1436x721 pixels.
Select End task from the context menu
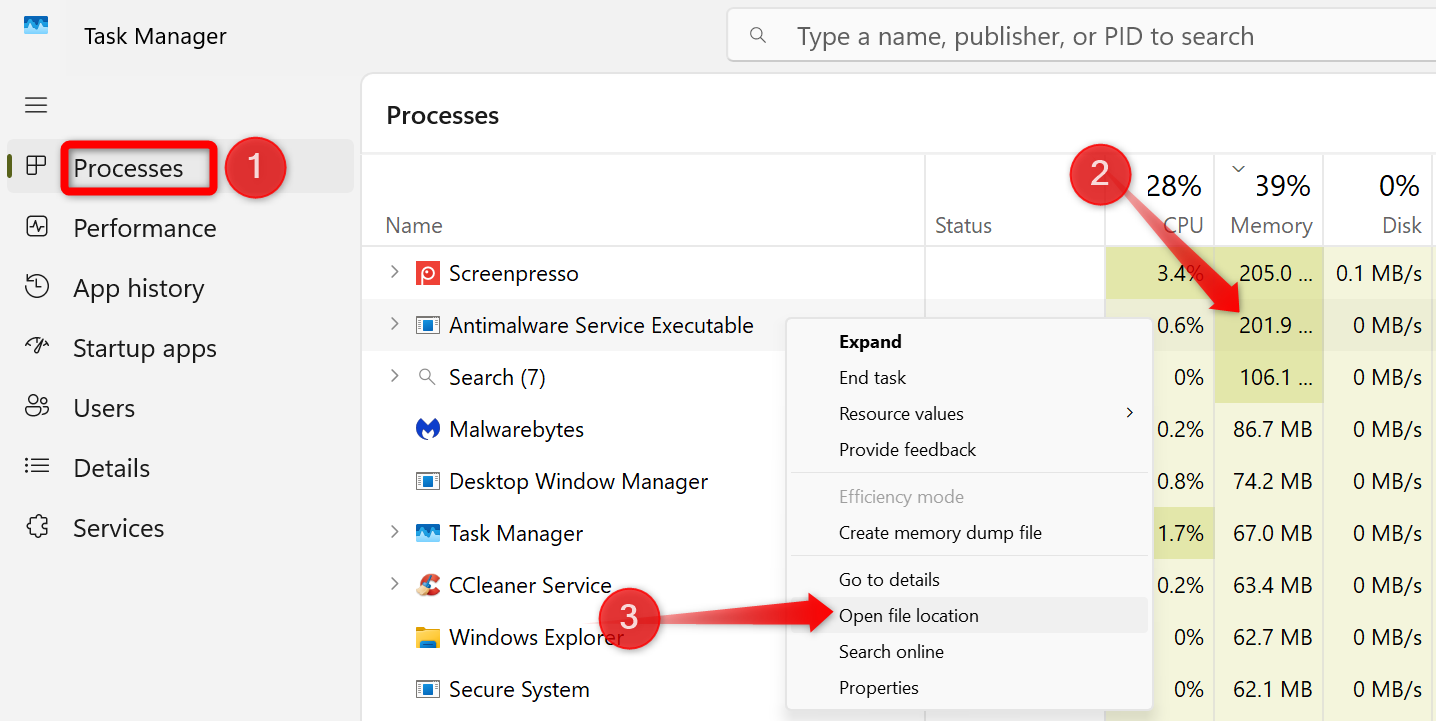click(x=872, y=377)
